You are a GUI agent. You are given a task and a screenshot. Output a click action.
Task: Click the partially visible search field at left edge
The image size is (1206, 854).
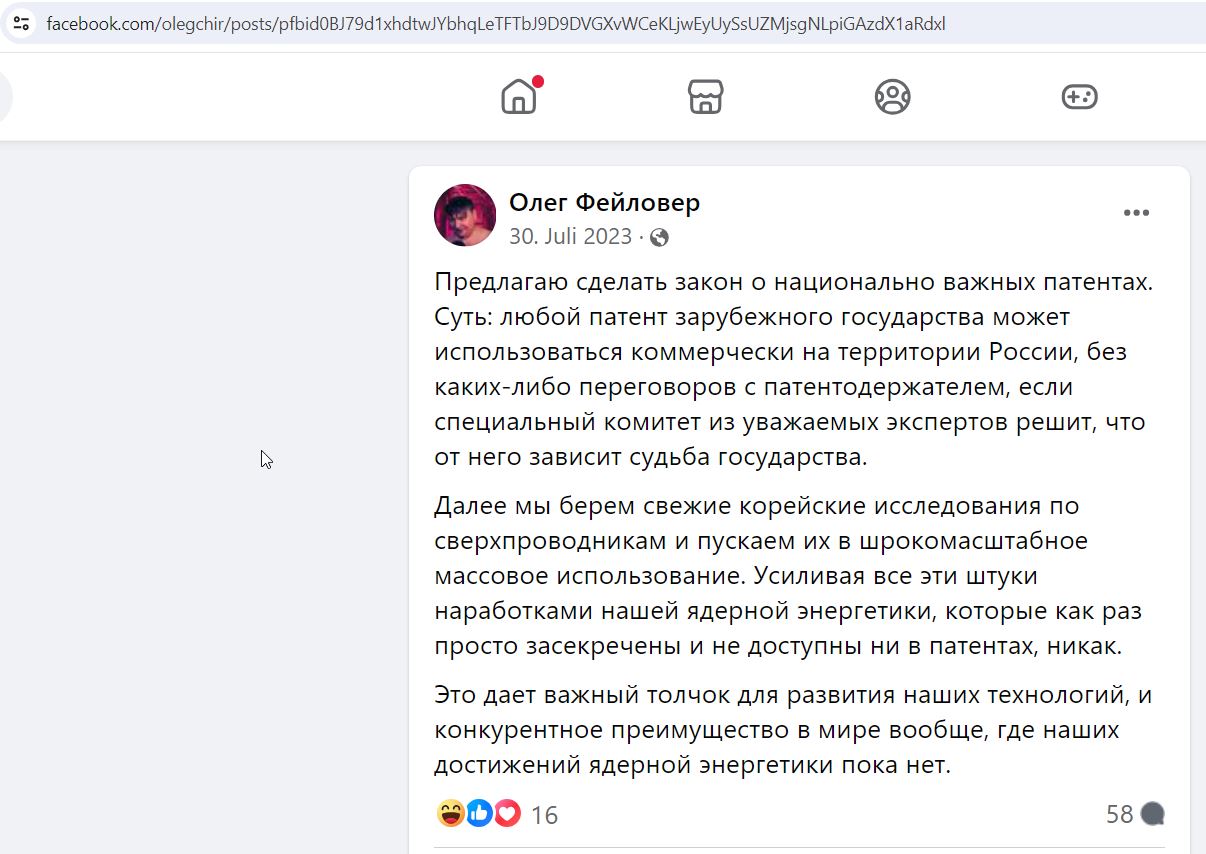(6, 97)
